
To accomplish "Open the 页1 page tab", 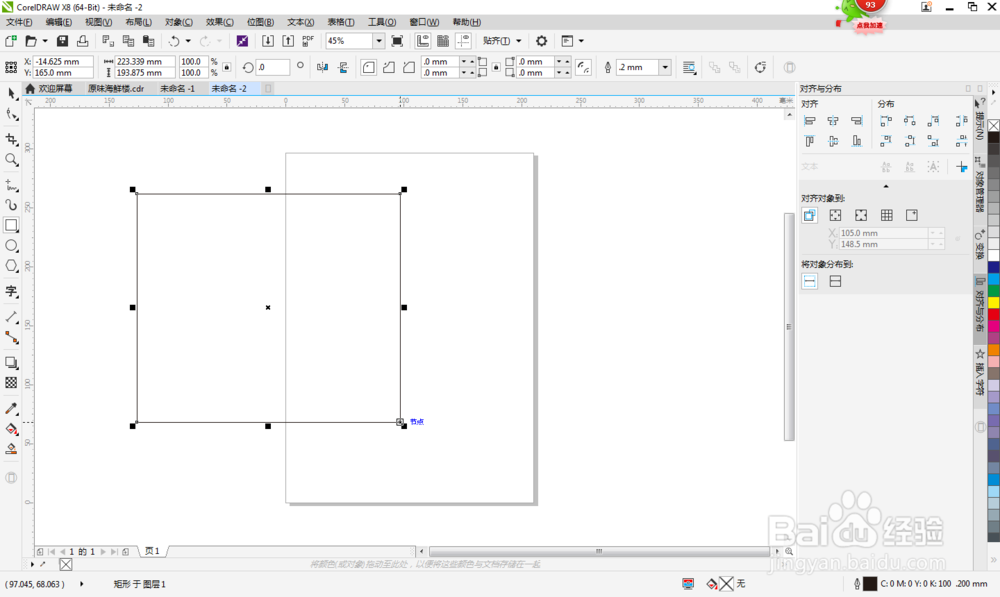I will tap(152, 551).
